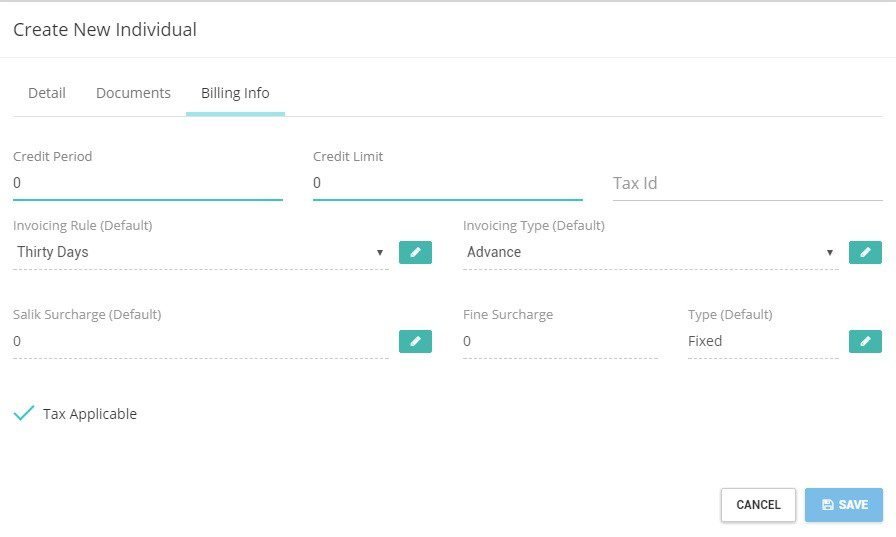
Task: Expand the Invoicing Type dropdown showing Advance
Action: coord(650,252)
